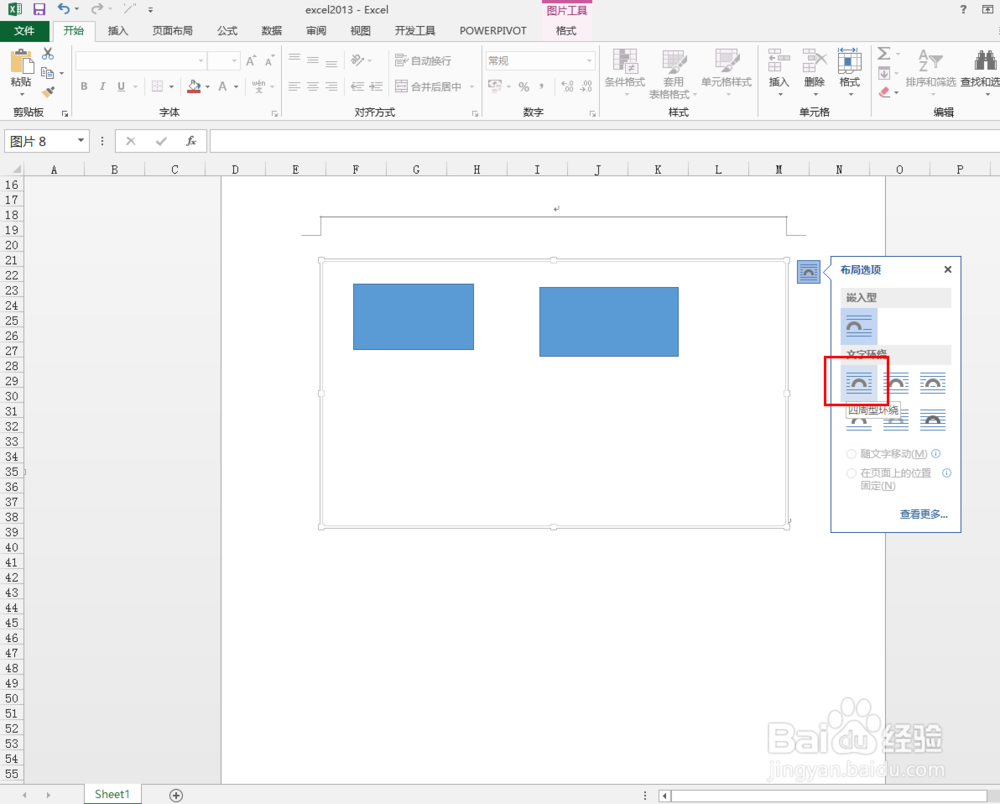
Task: Click the 查看更多 link in layout options
Action: pyautogui.click(x=921, y=513)
